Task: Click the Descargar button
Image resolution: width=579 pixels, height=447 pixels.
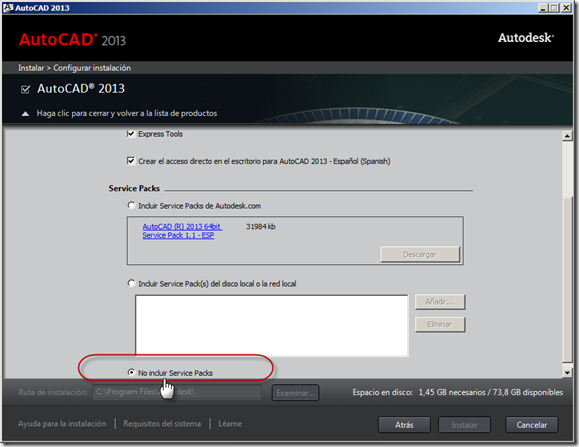Action: 420,254
